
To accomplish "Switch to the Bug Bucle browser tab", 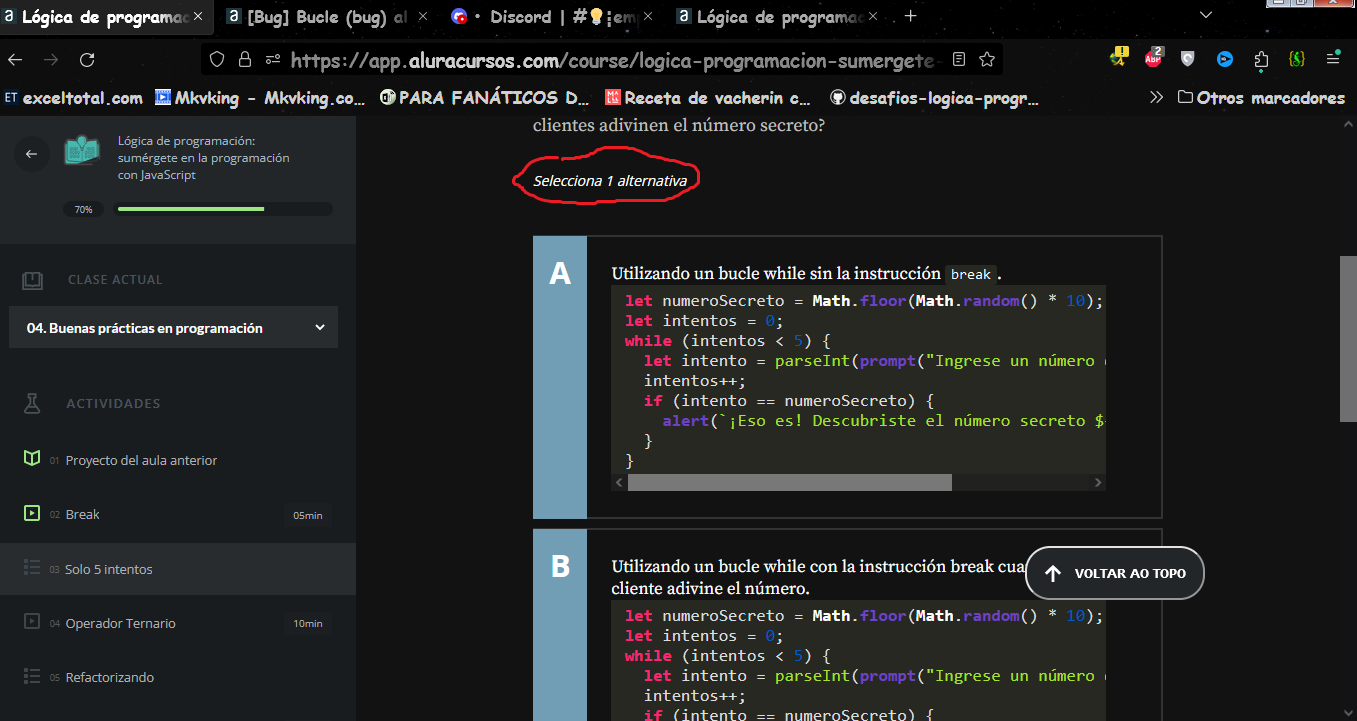I will (324, 16).
